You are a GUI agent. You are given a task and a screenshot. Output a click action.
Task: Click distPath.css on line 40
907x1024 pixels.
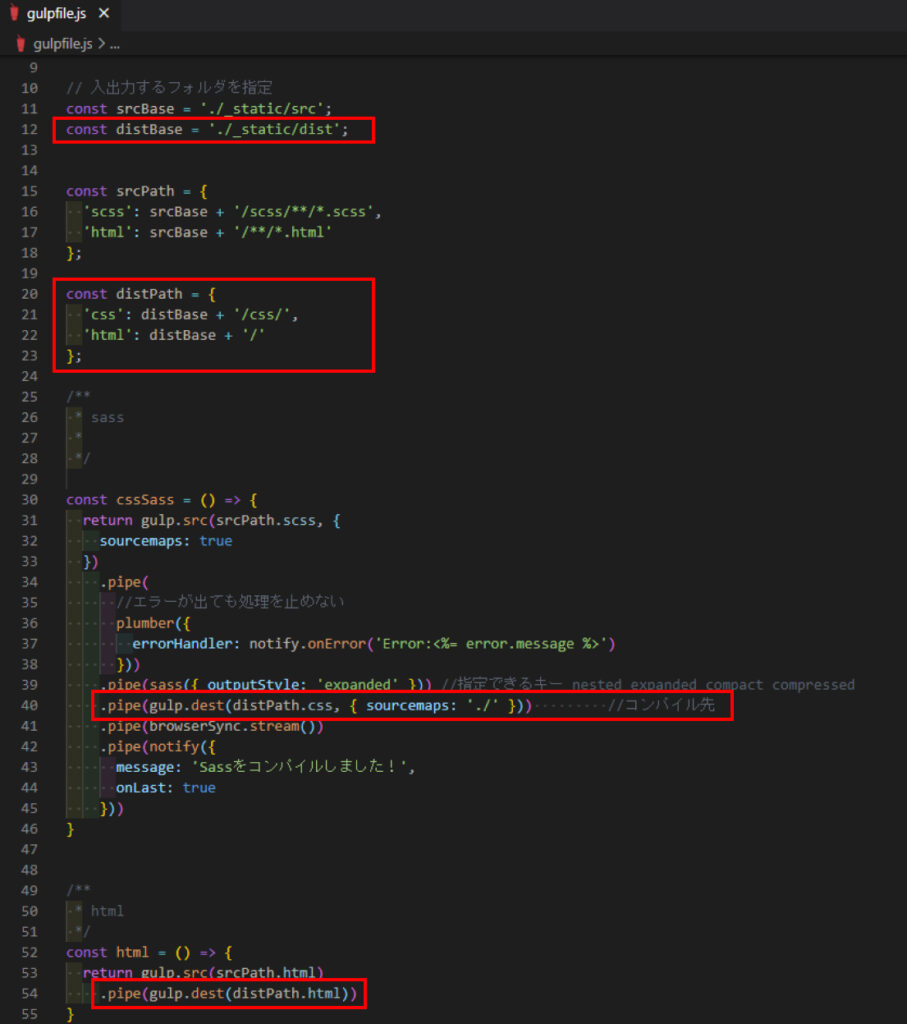[x=282, y=705]
